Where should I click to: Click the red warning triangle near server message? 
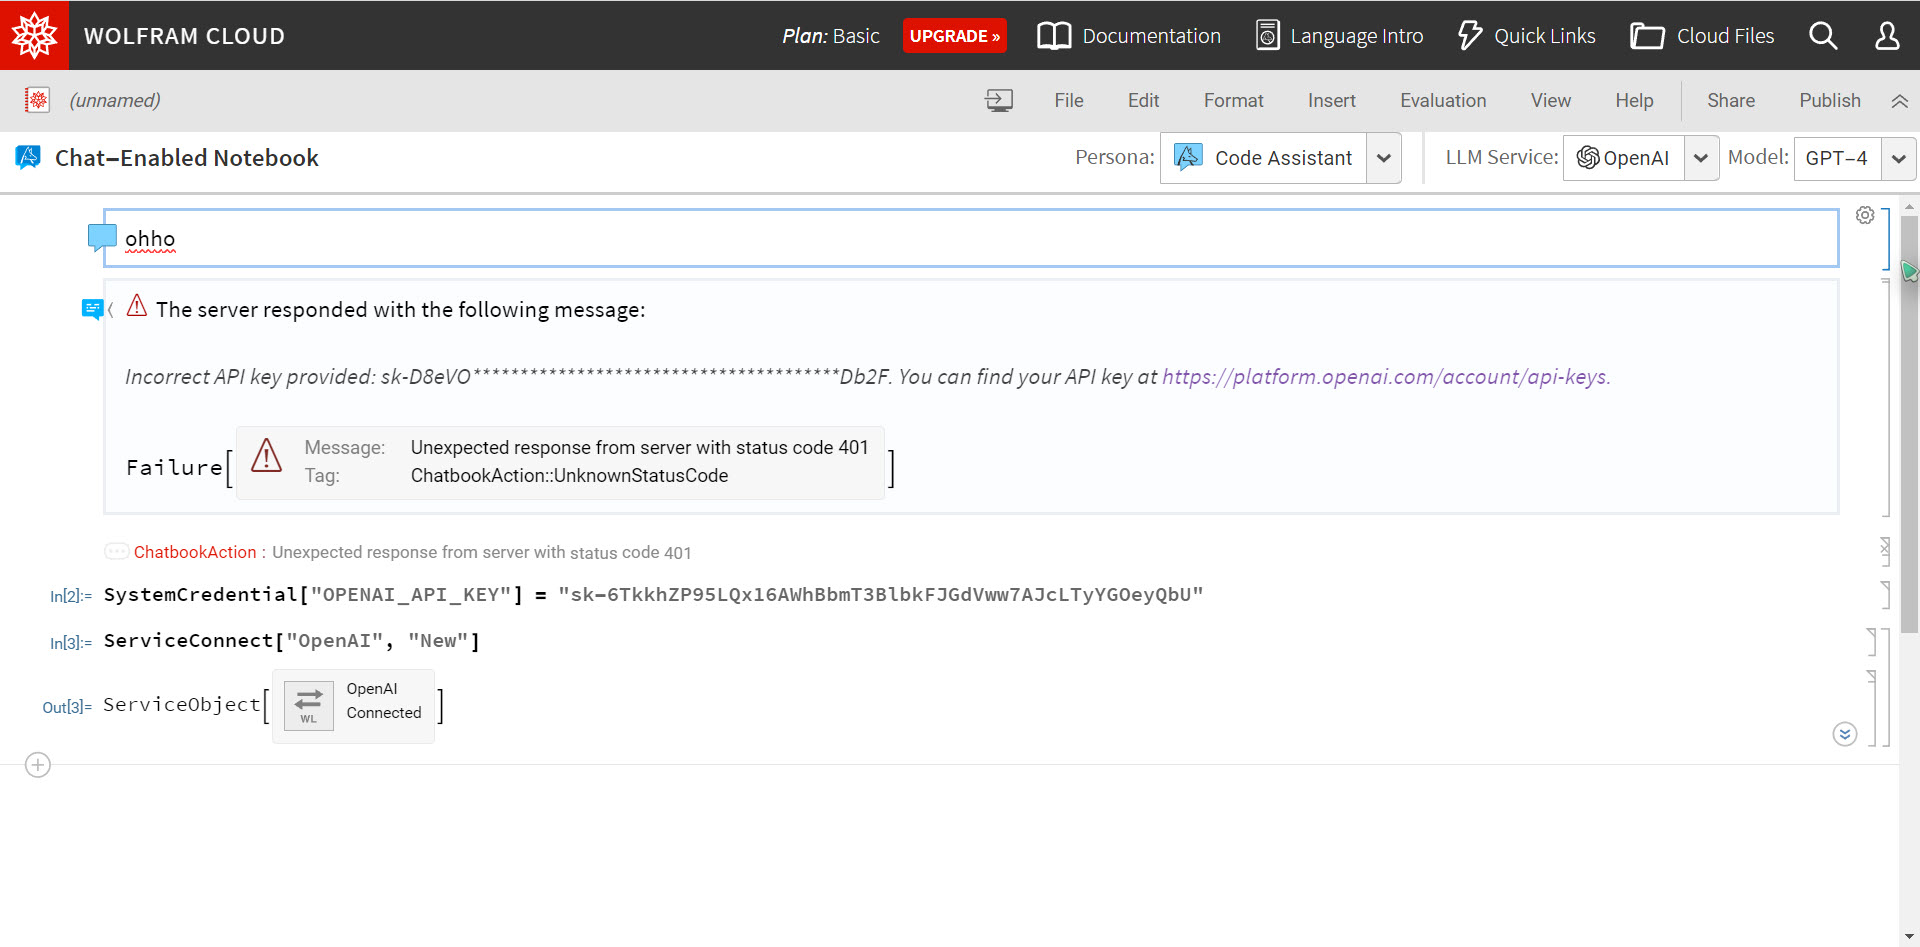[137, 306]
